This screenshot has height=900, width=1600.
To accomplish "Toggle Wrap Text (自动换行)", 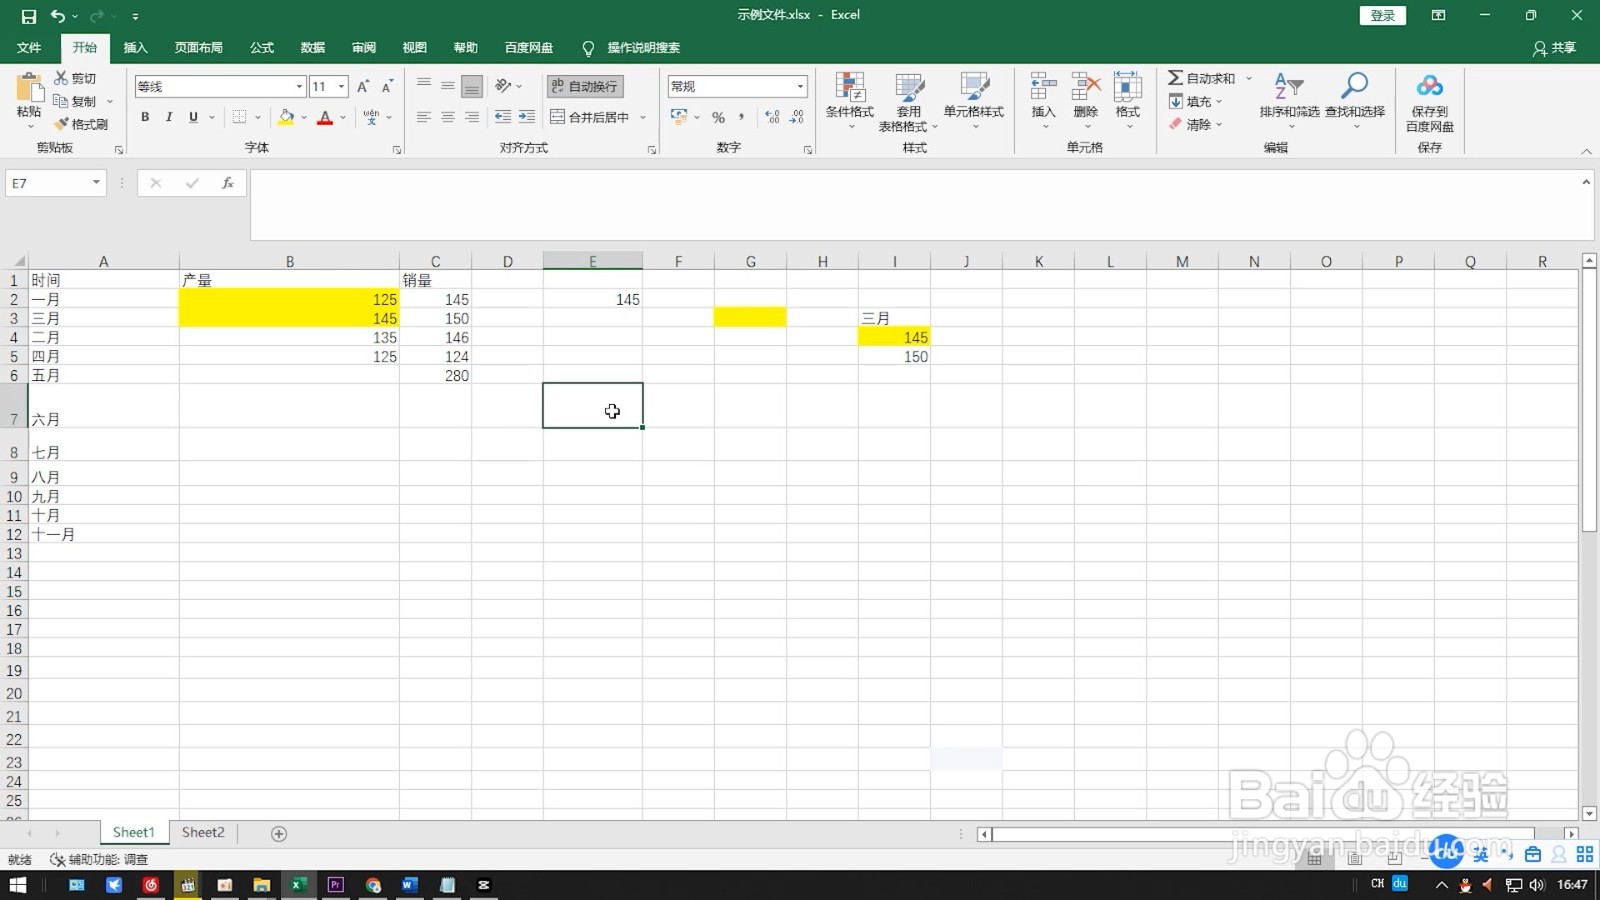I will 585,86.
